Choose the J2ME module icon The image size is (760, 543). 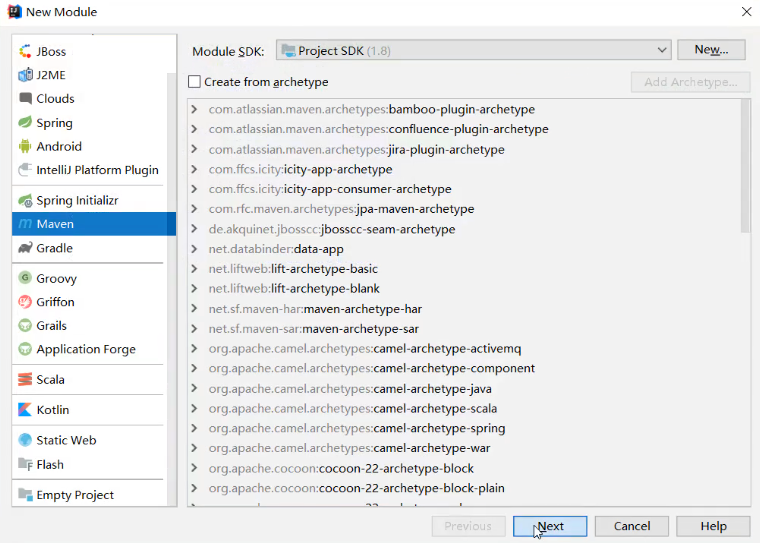click(26, 75)
